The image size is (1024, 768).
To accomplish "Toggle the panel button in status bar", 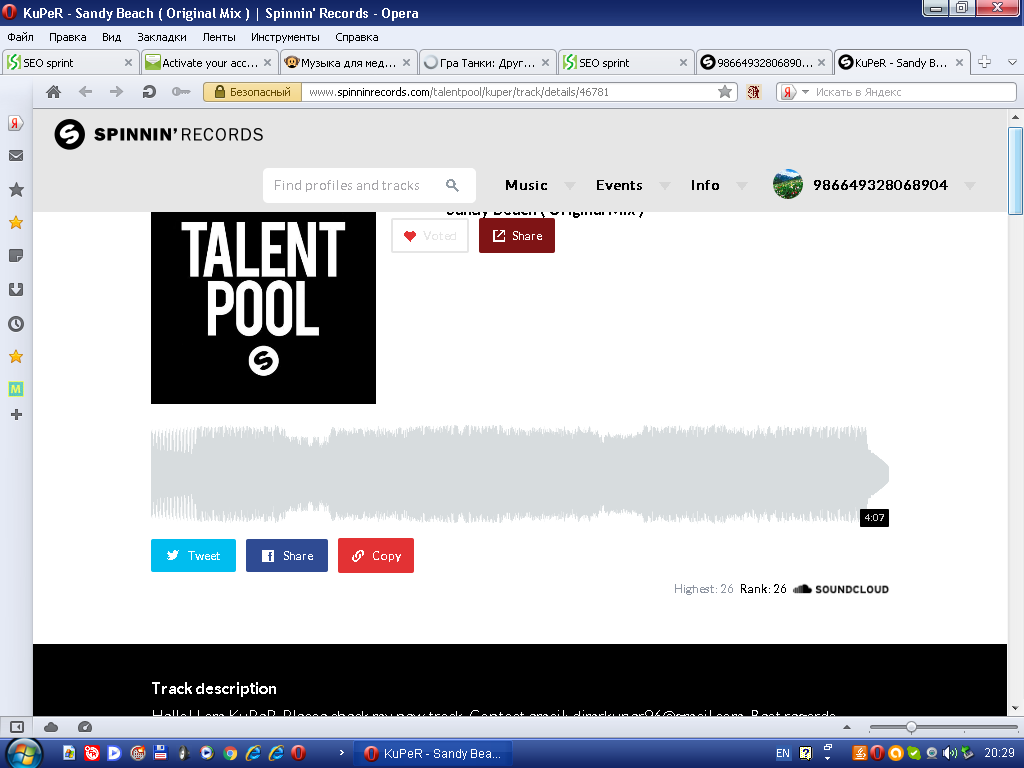I will point(17,727).
